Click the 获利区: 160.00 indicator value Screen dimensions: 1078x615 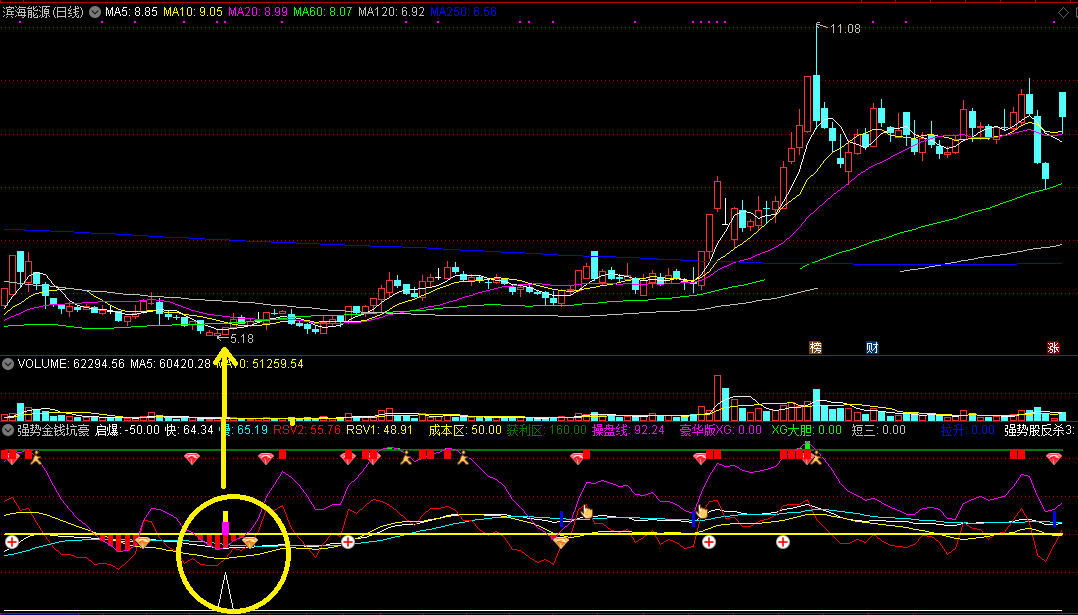[547, 431]
